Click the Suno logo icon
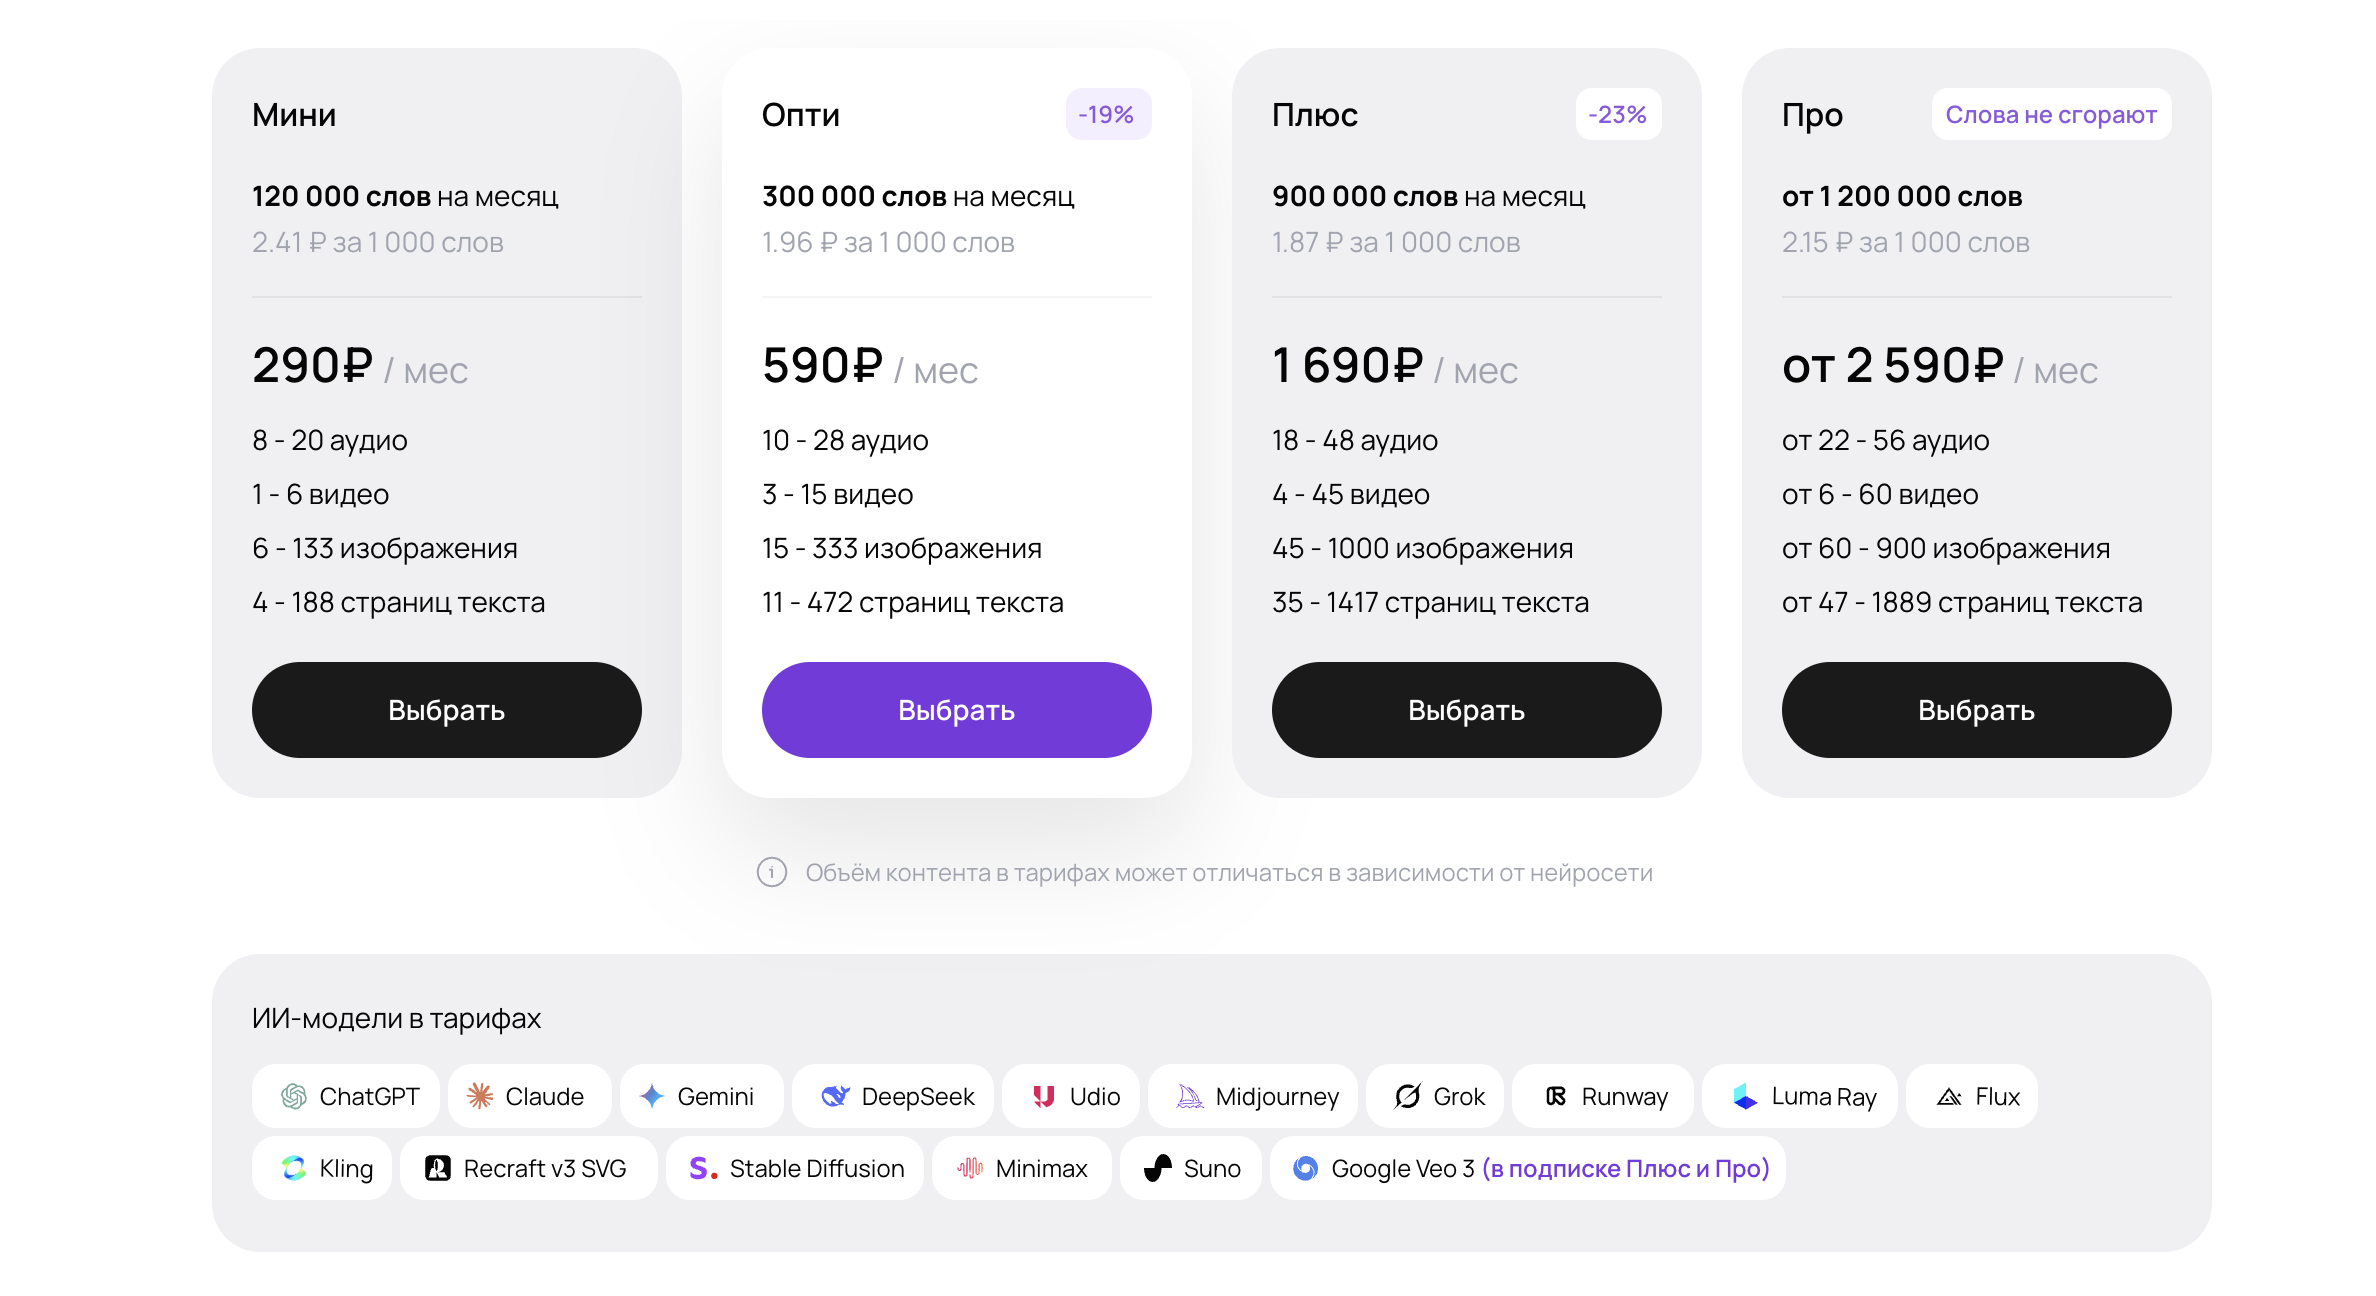The image size is (2376, 1296). [x=1158, y=1168]
